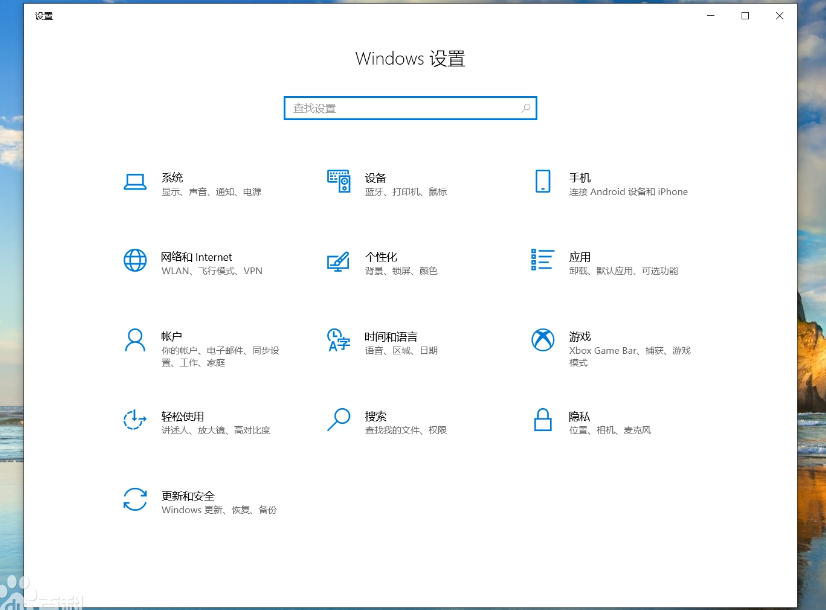
Task: Open 轻松使用 settings title
Action: pos(183,416)
